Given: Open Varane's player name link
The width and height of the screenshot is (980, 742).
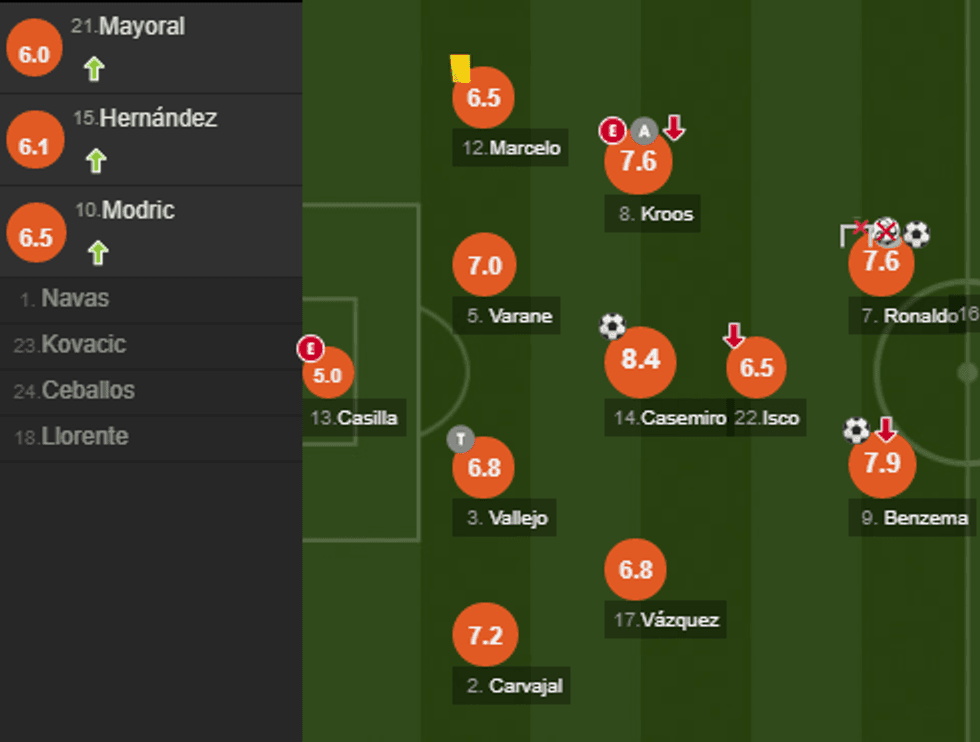Looking at the screenshot, I should click(520, 317).
